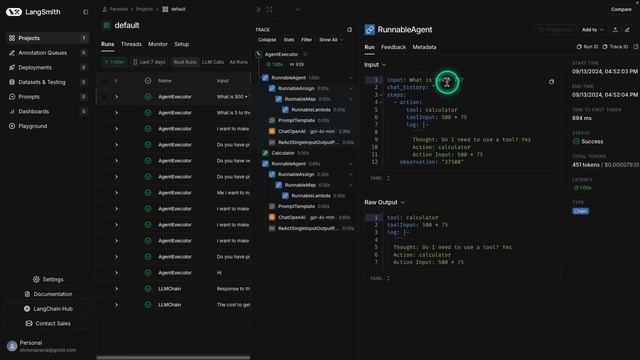Tick the select-all checkbox in table header
Screen dimensions: 640x360
pos(104,81)
